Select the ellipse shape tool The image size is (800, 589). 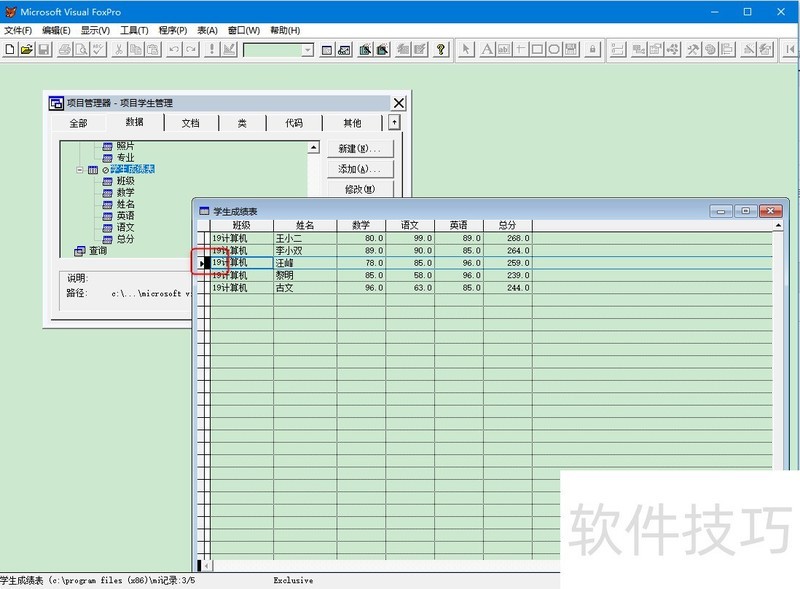[x=554, y=49]
